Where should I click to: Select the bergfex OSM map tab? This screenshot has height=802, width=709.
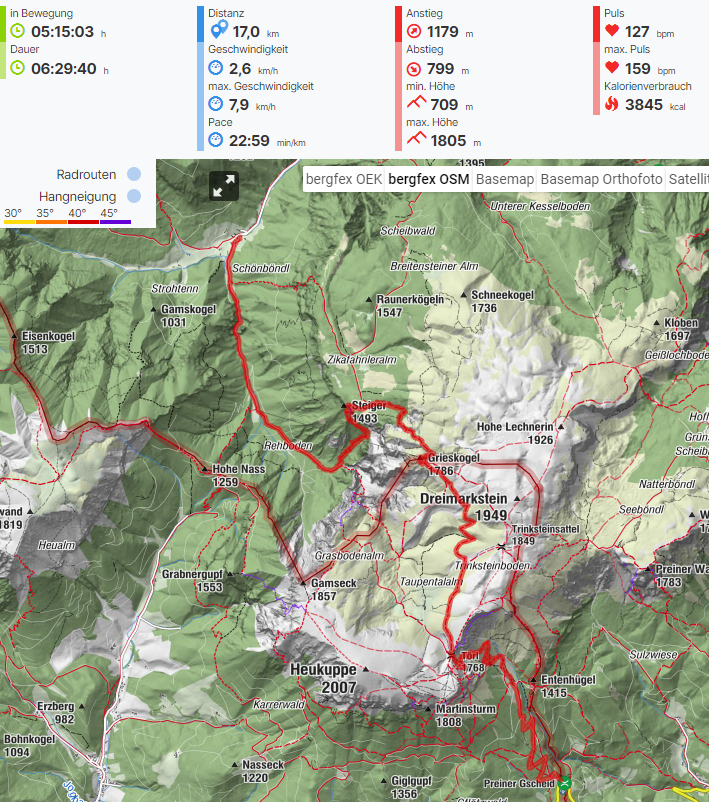coord(429,179)
